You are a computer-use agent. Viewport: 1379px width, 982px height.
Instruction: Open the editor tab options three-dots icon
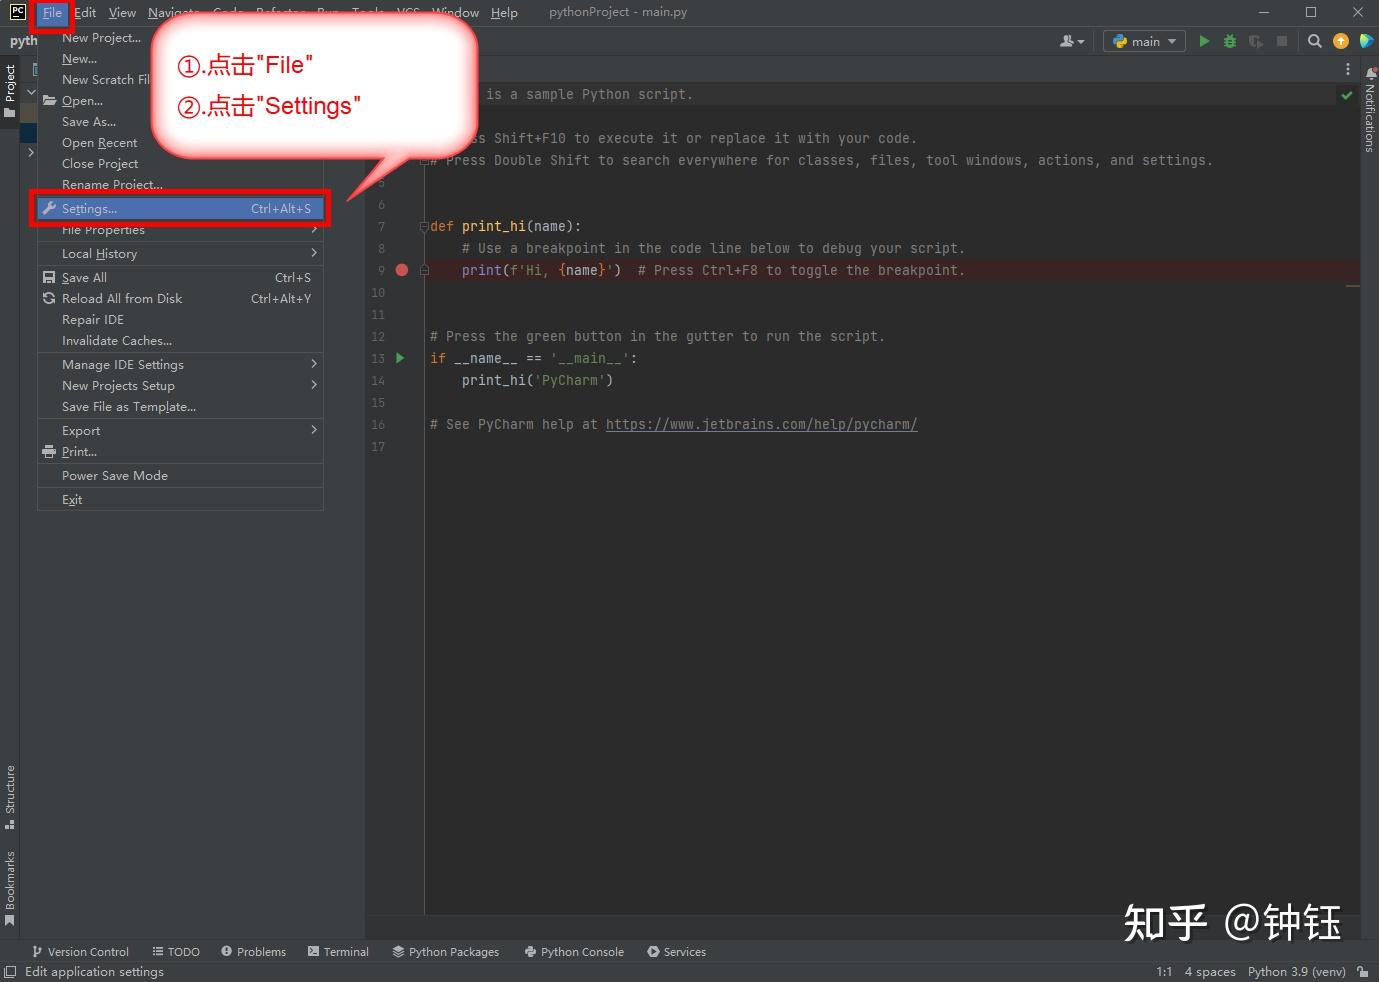[1348, 69]
